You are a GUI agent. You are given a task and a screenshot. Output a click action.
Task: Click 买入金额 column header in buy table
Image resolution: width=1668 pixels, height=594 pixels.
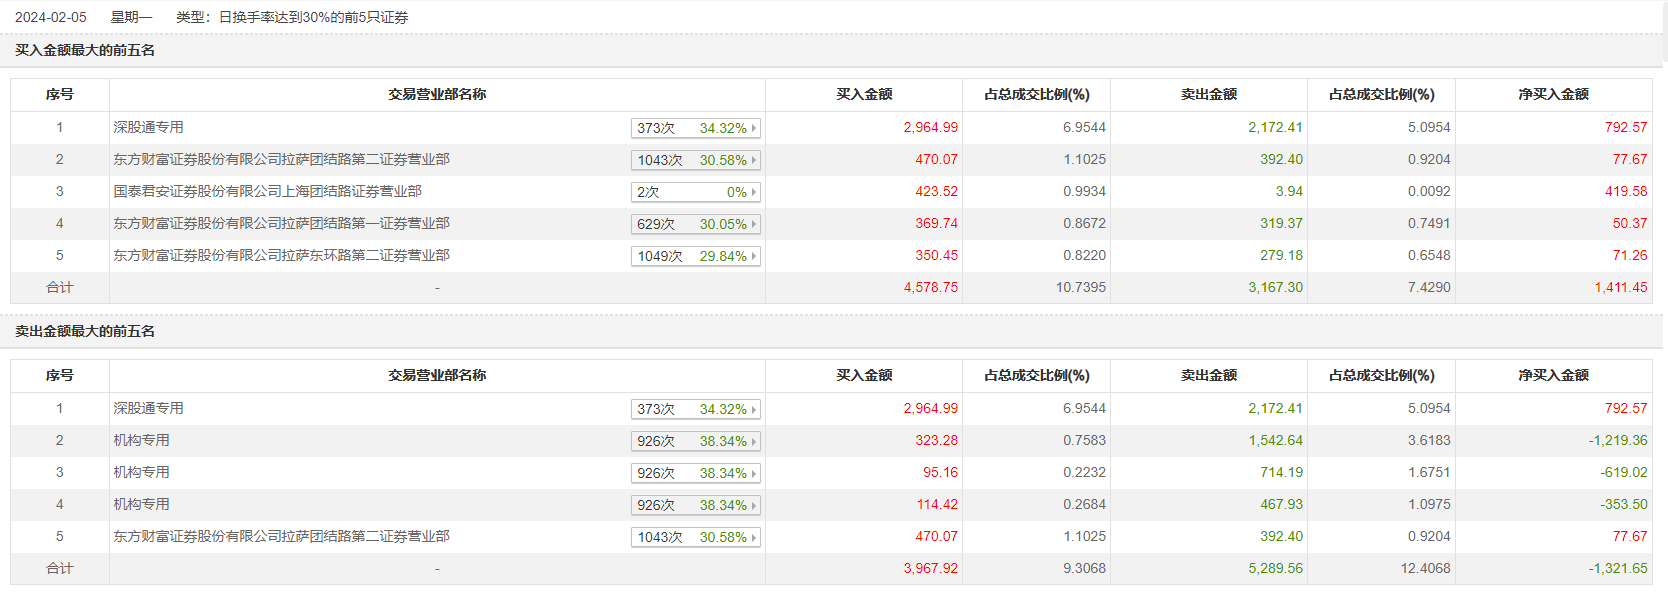[864, 94]
